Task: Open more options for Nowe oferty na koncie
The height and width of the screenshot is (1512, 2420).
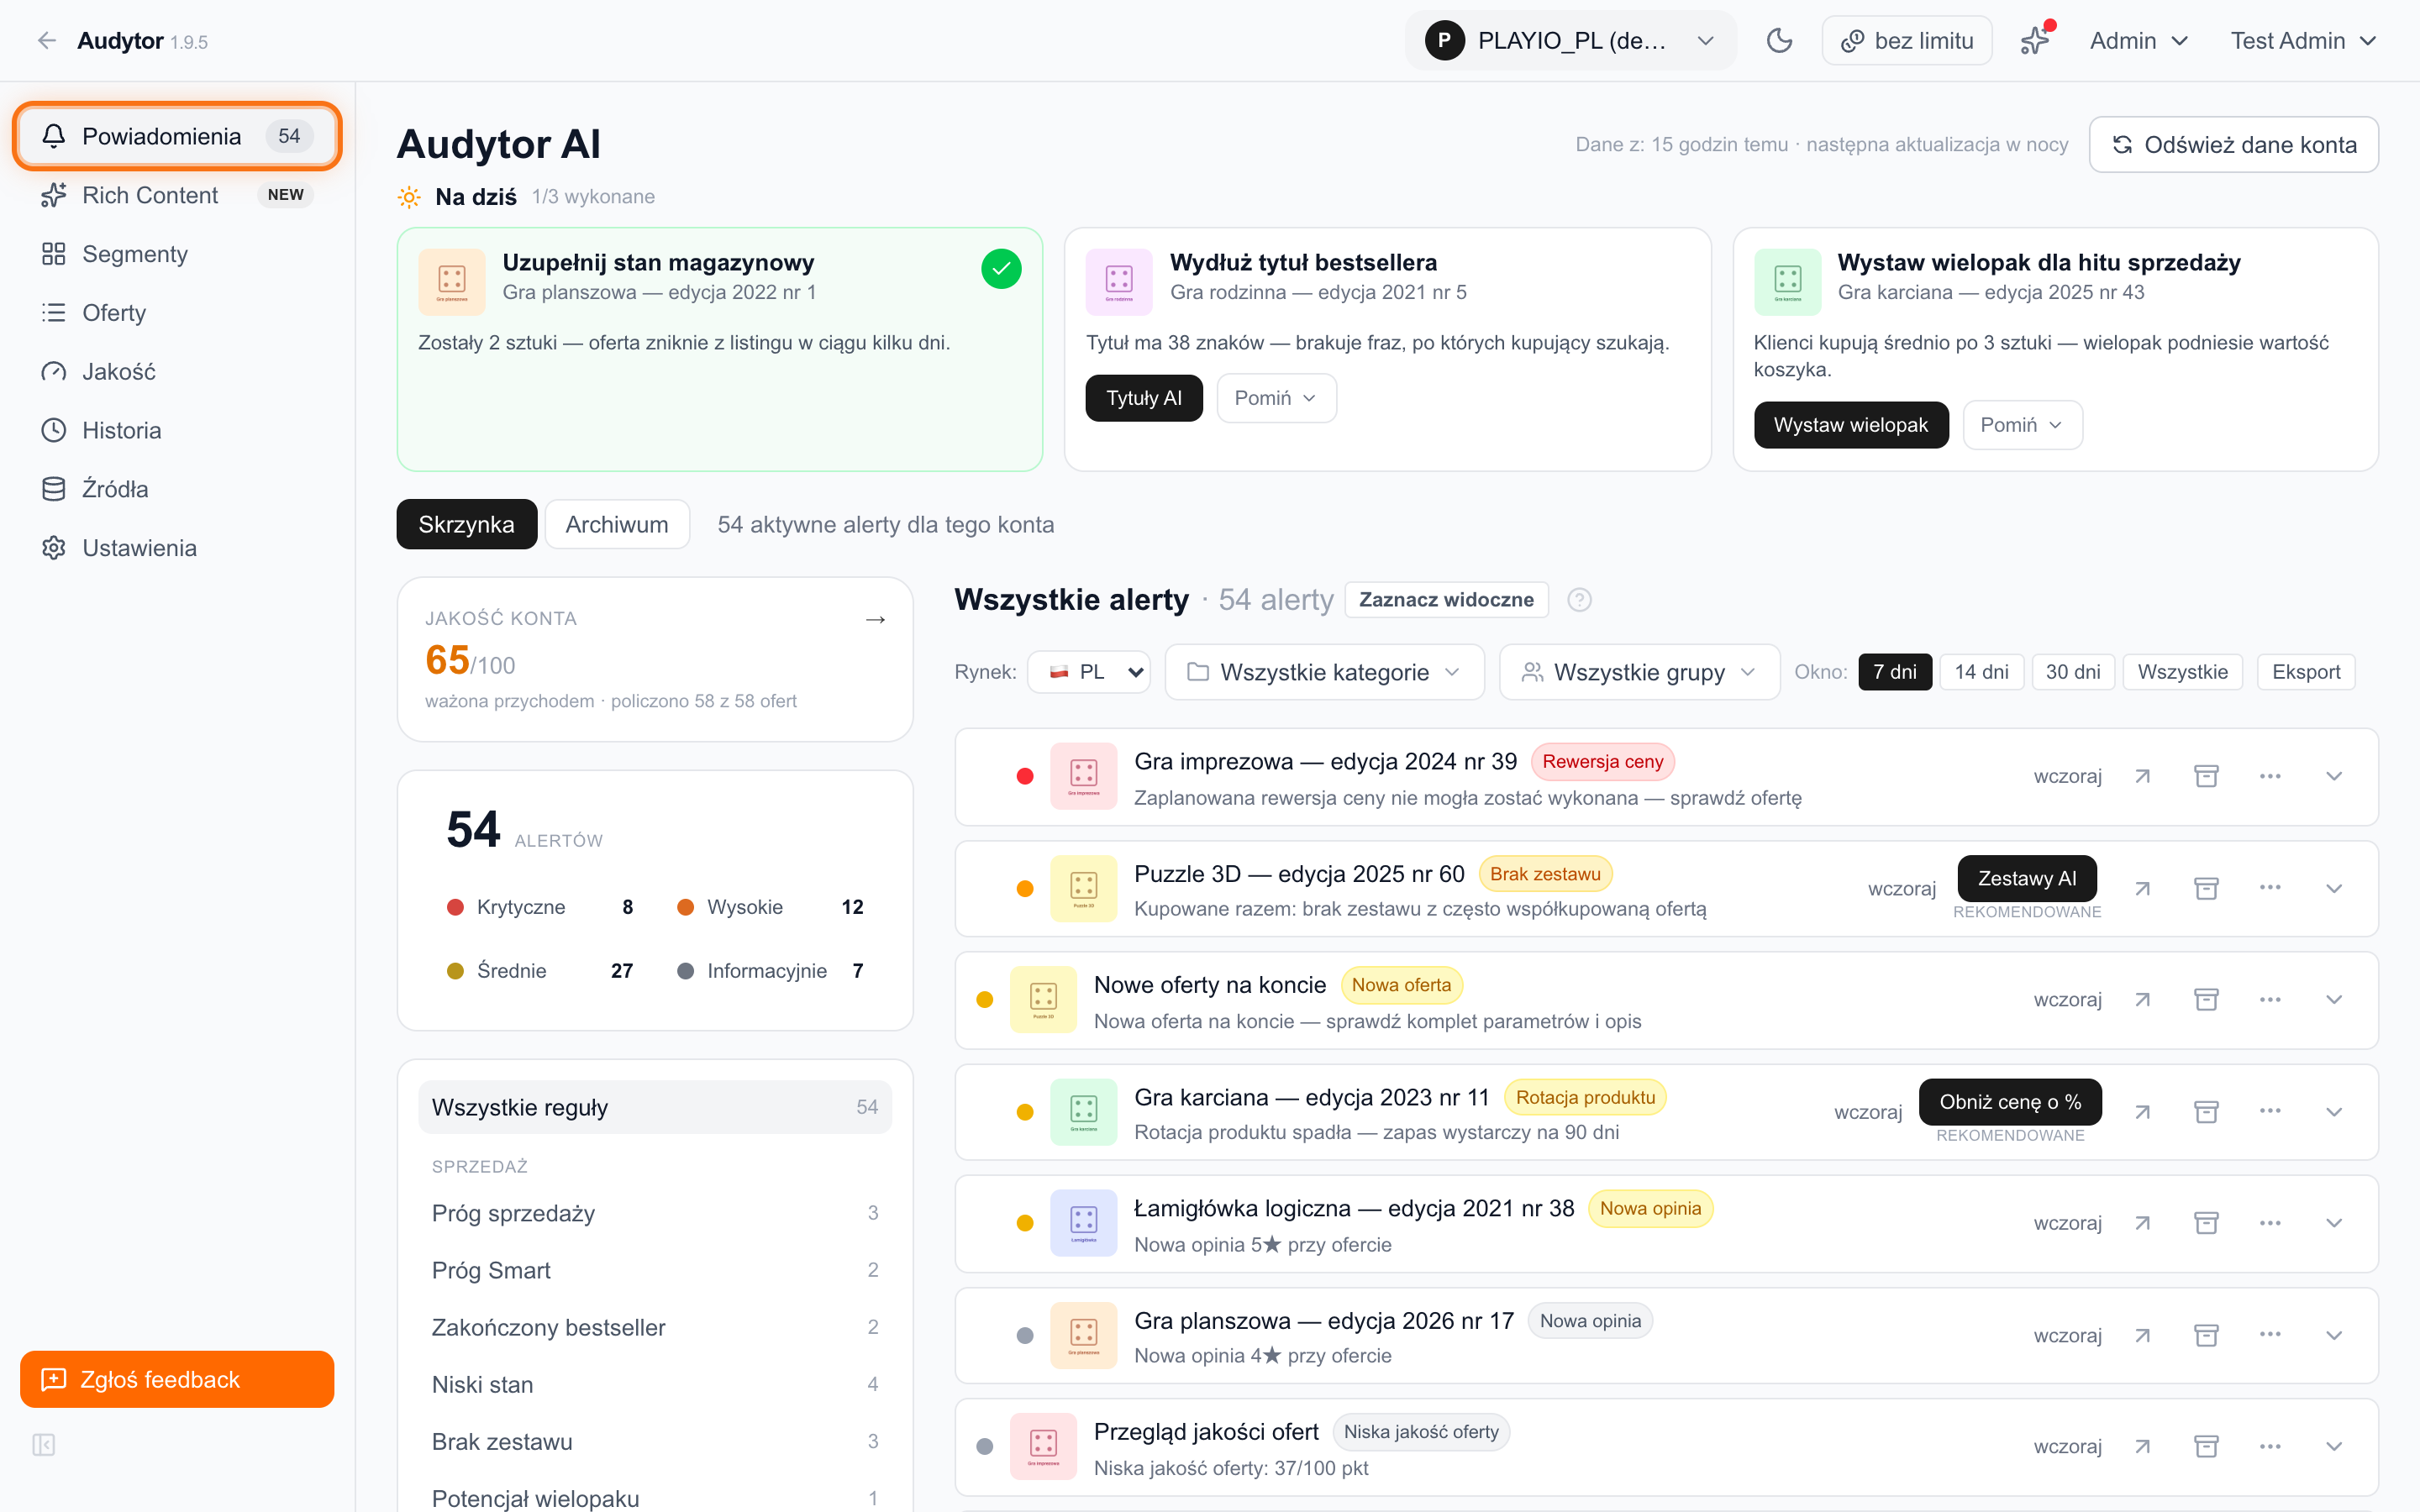Action: tap(2270, 999)
